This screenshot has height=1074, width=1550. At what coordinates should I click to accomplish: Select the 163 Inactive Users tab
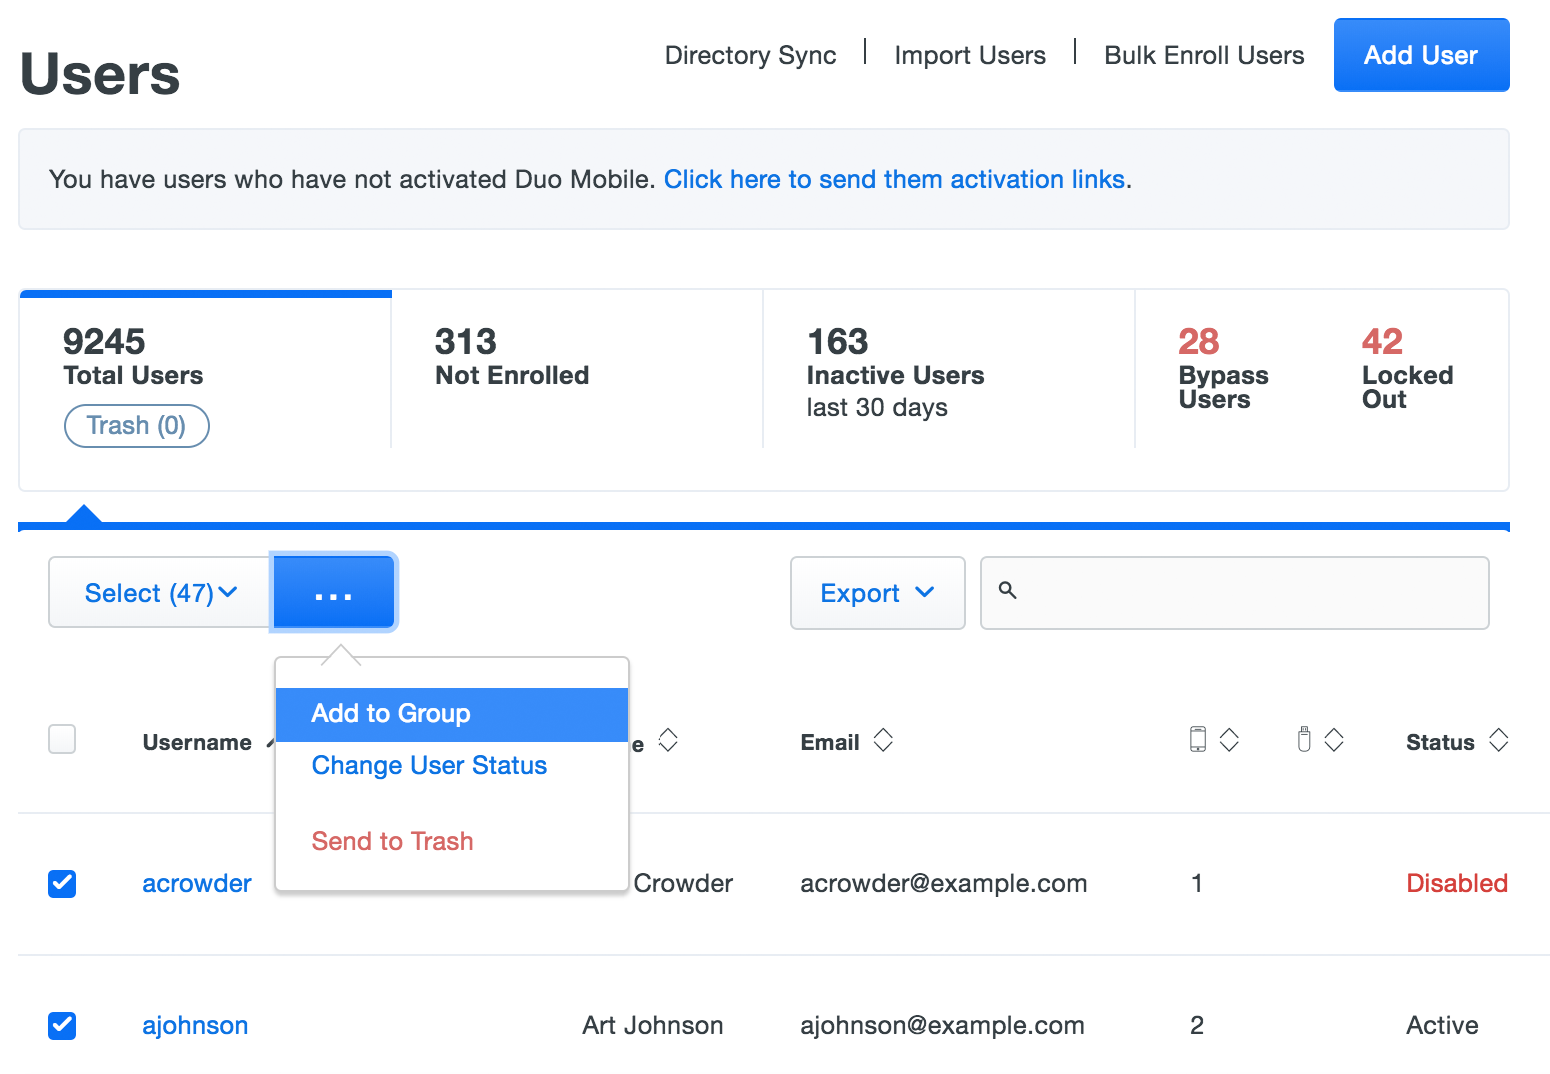(x=949, y=370)
